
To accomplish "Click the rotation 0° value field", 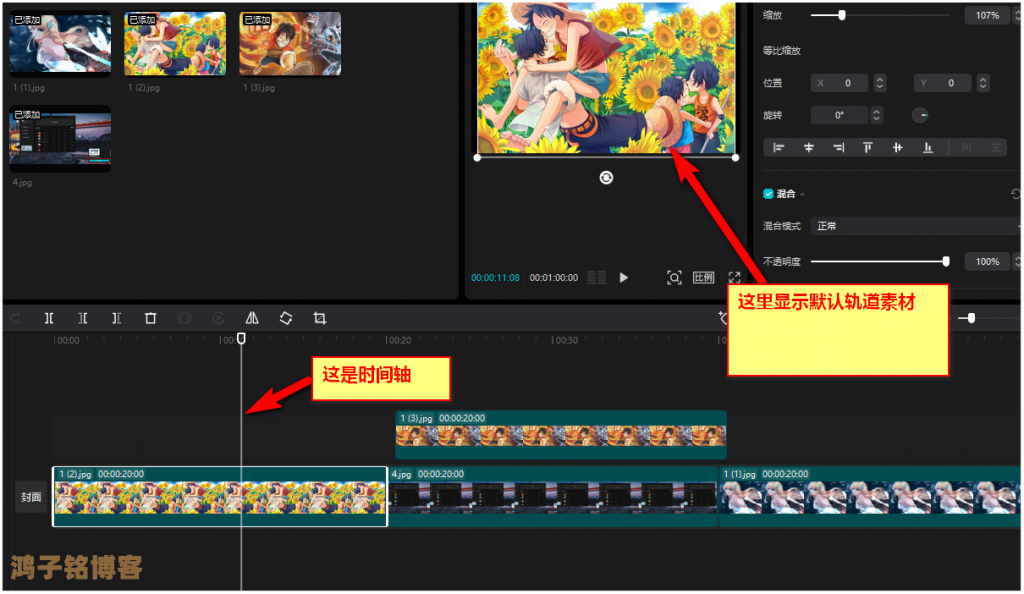I will (839, 115).
